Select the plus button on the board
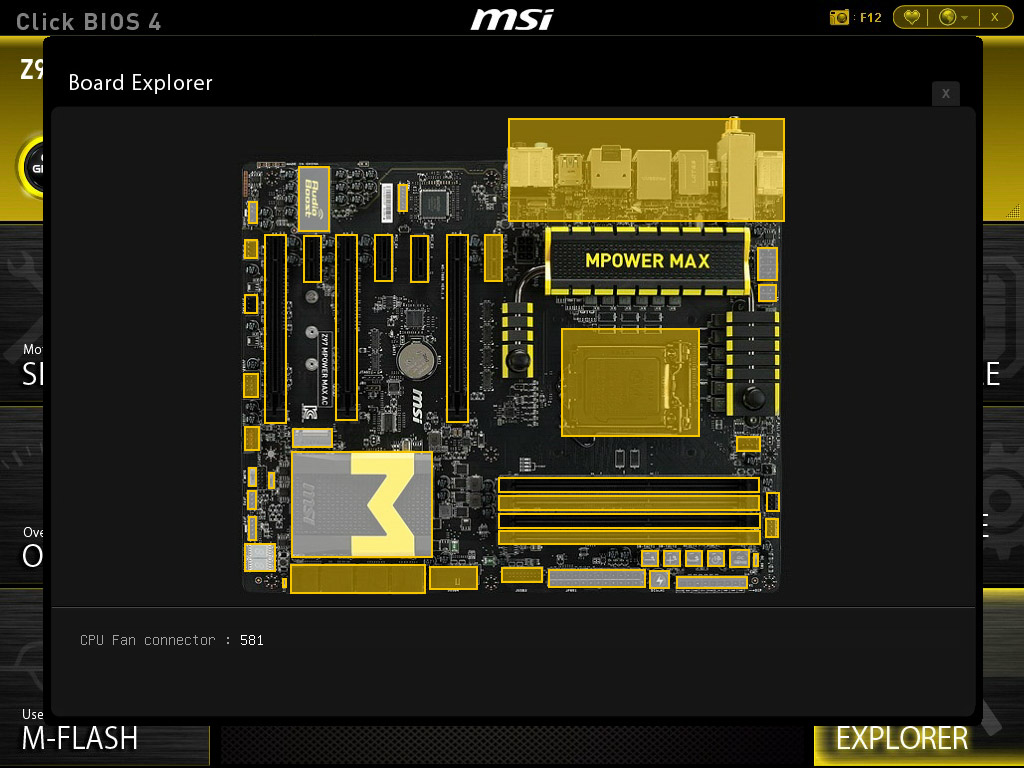The height and width of the screenshot is (768, 1024). pyautogui.click(x=671, y=558)
